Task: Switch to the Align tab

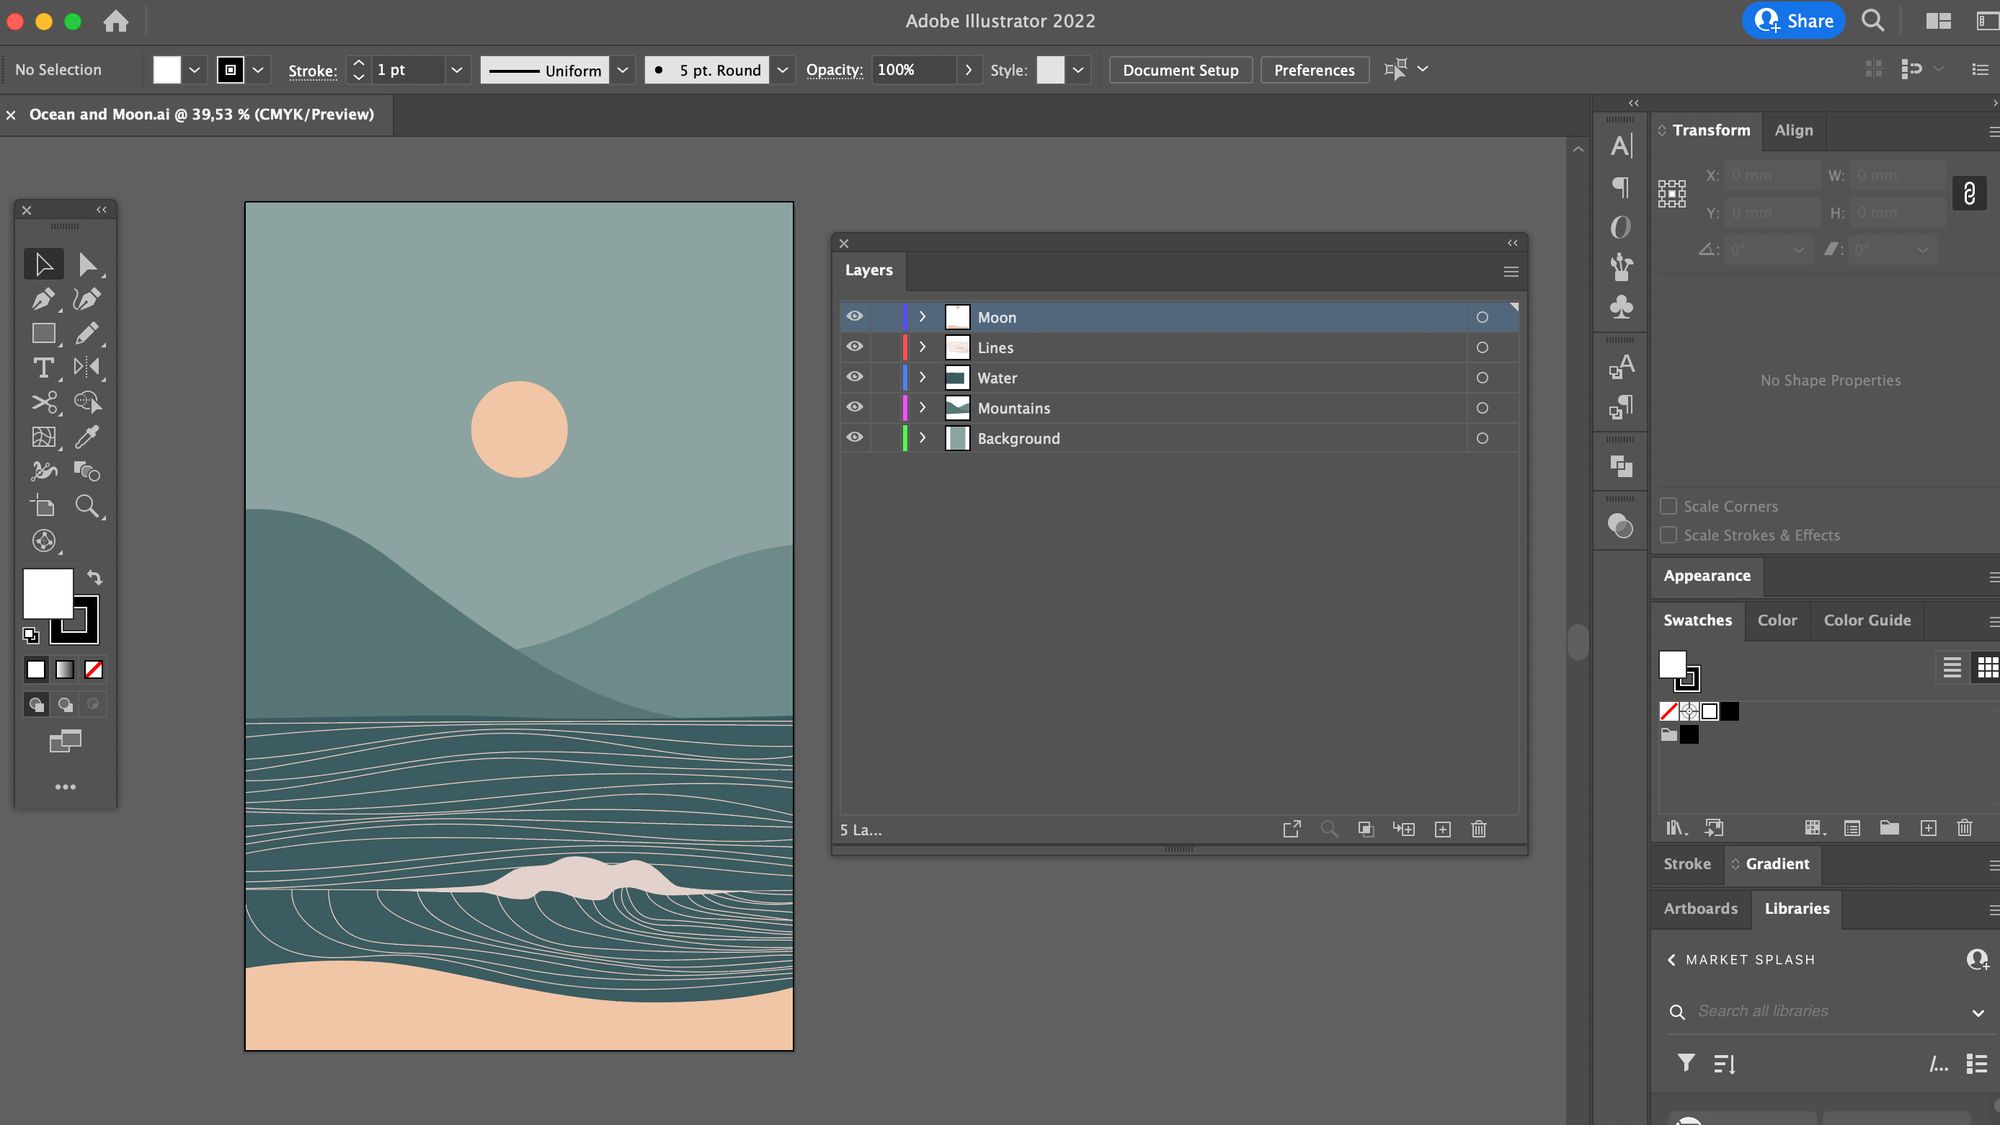Action: point(1793,130)
